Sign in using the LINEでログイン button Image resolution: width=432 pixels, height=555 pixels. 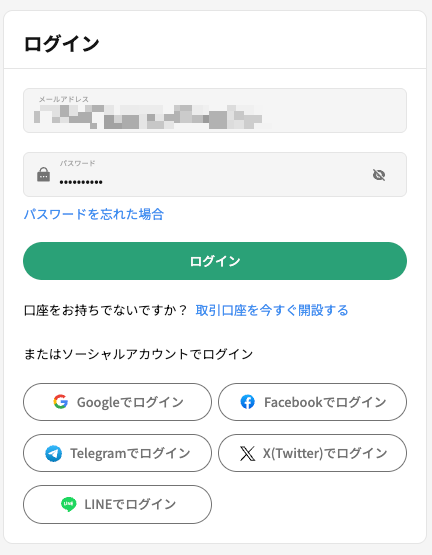tap(118, 504)
